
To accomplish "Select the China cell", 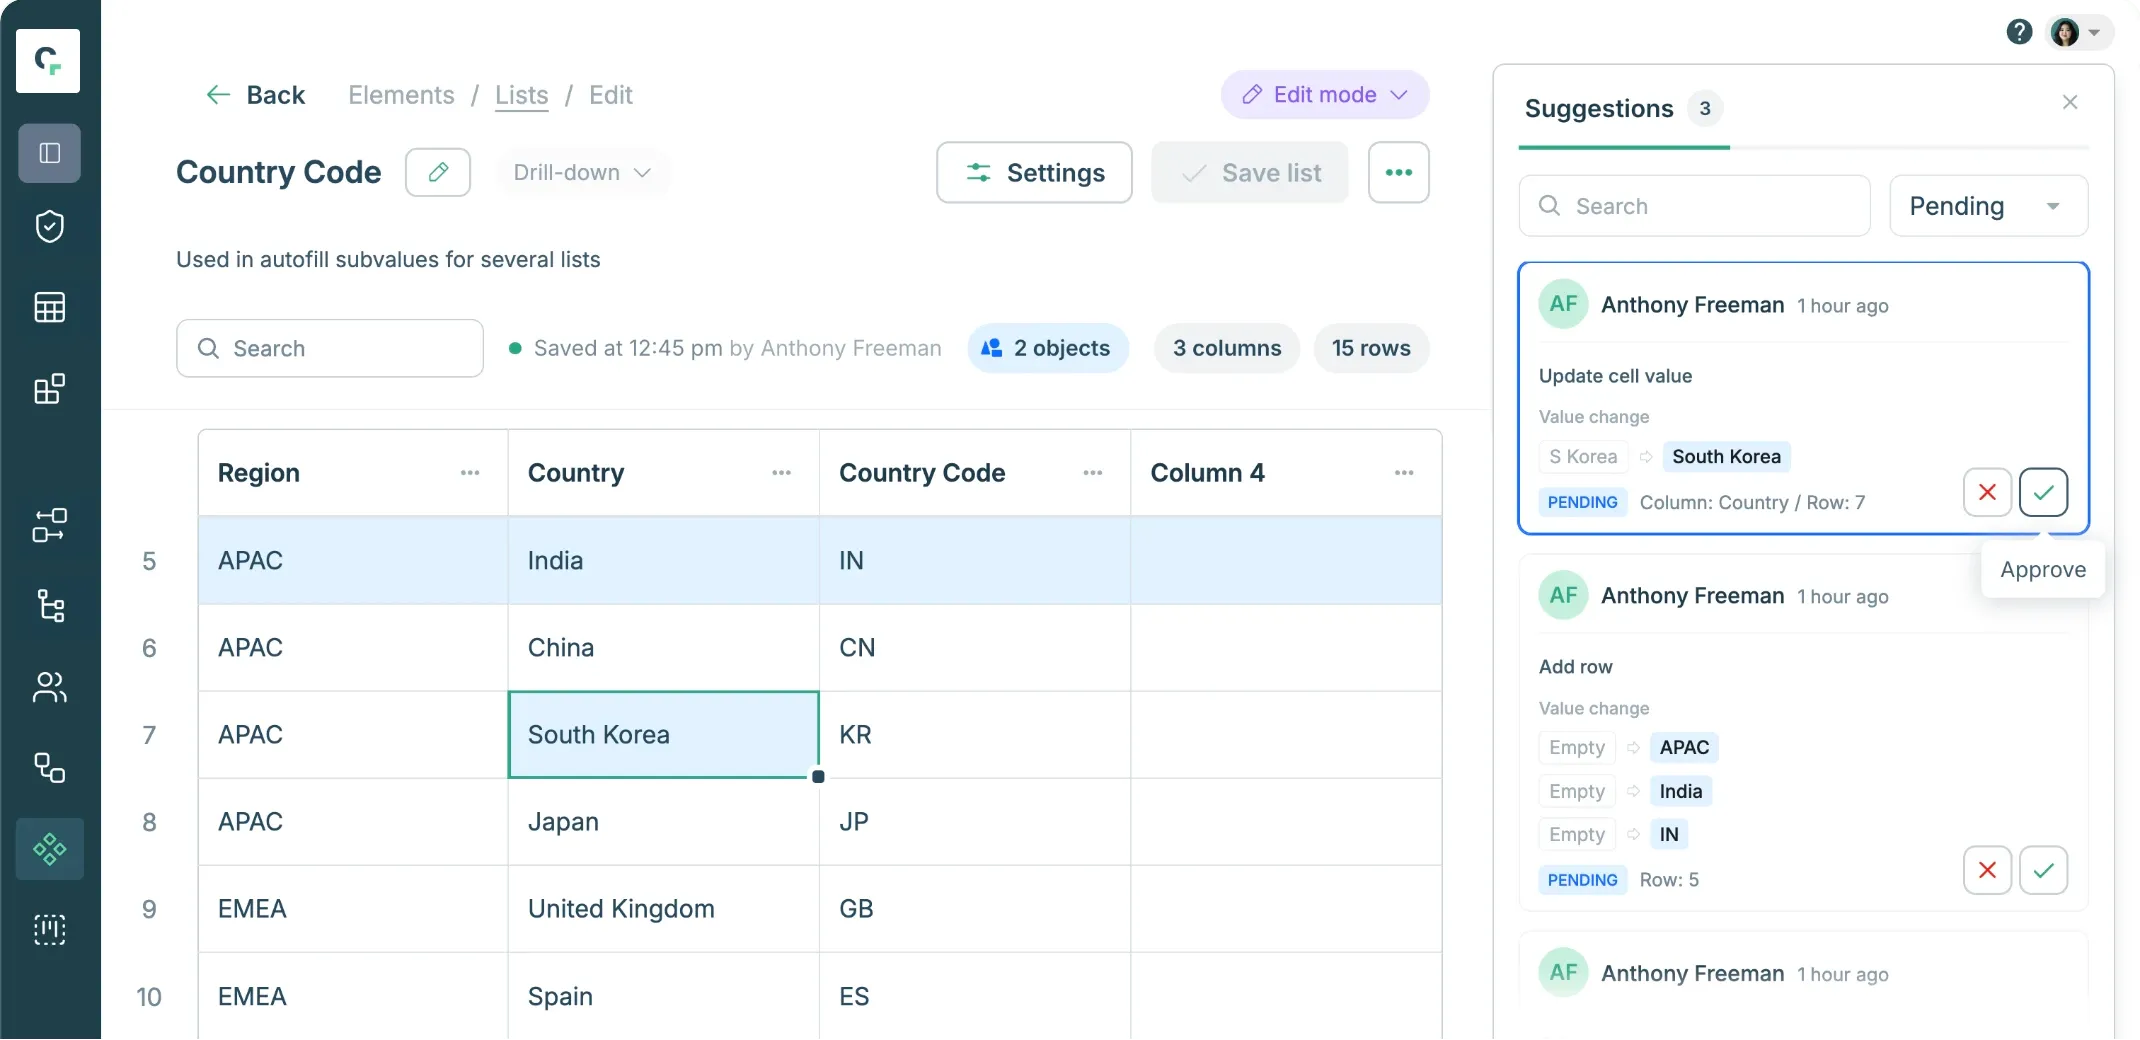I will (663, 648).
